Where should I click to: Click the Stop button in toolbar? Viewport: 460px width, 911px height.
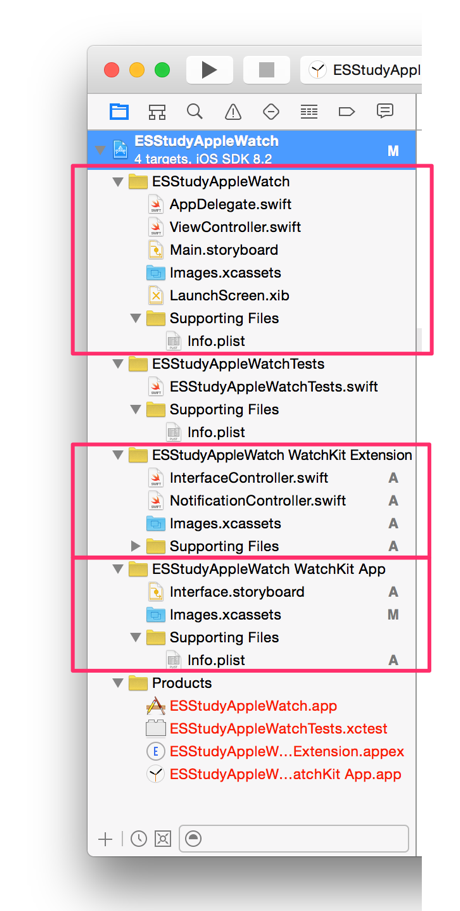(x=266, y=70)
